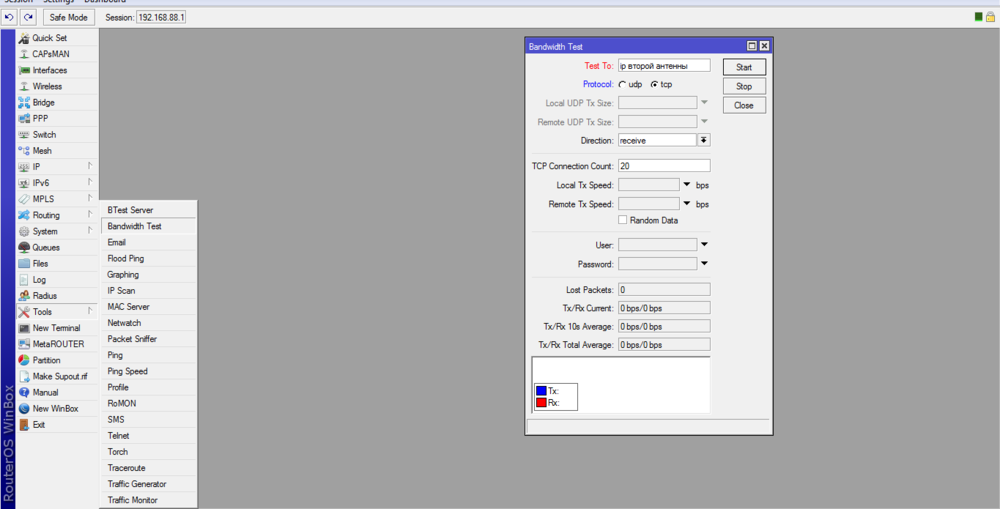Viewport: 1000px width, 509px height.
Task: Open New Terminal icon in sidebar
Action: click(24, 328)
